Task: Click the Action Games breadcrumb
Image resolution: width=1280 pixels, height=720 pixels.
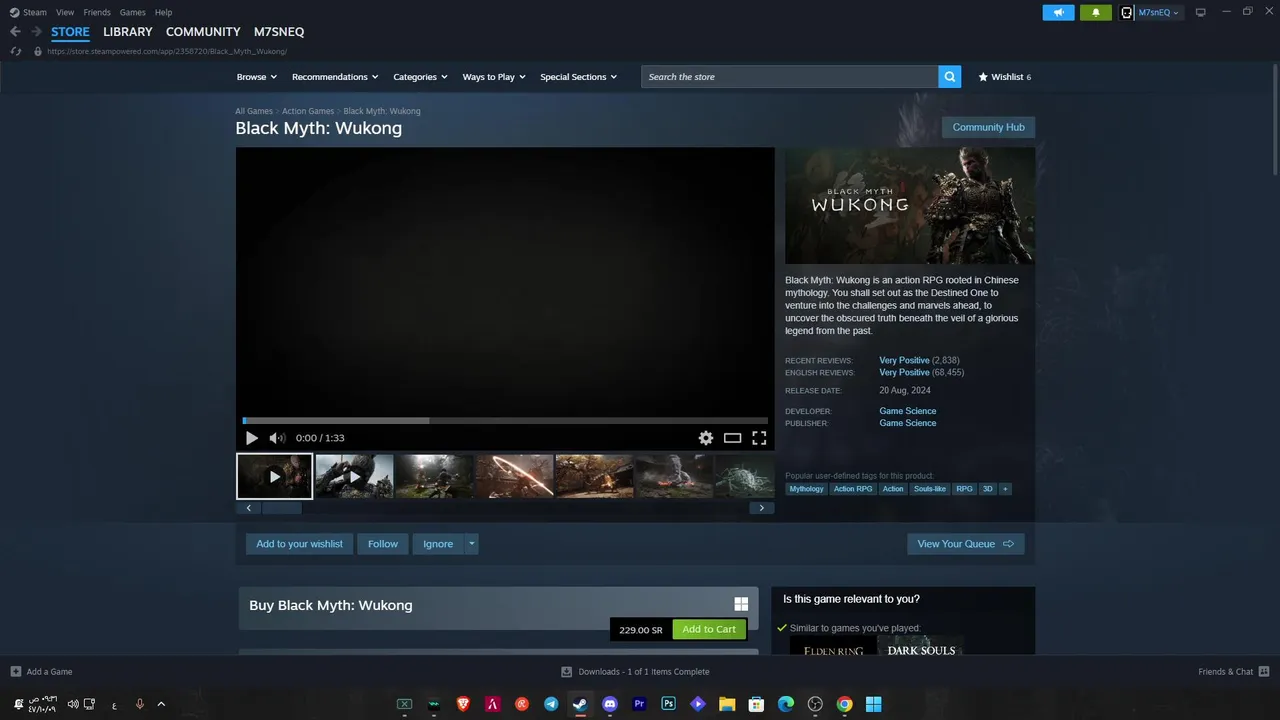Action: coord(308,111)
